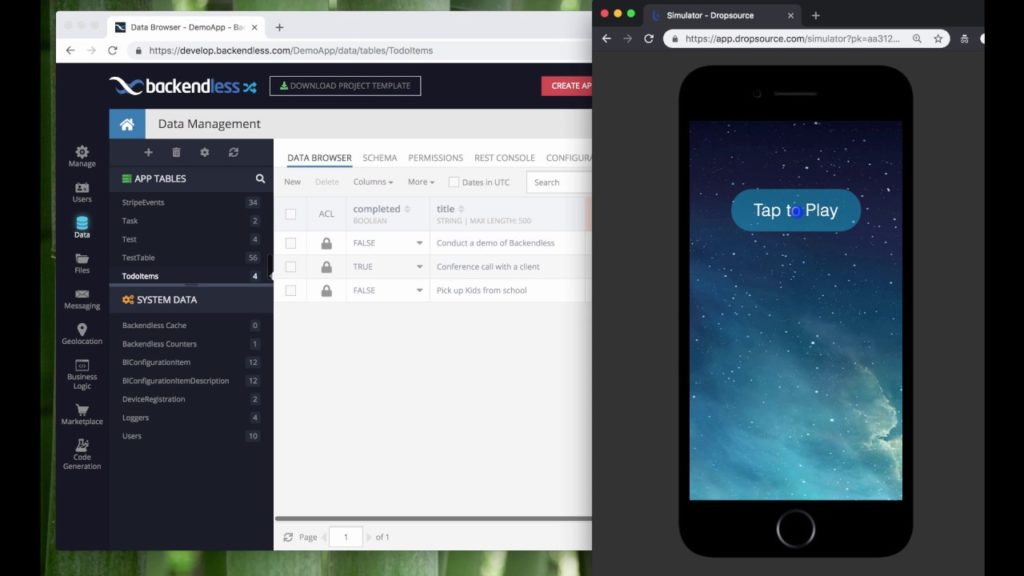Click the home icon beside Data Management

(x=127, y=124)
